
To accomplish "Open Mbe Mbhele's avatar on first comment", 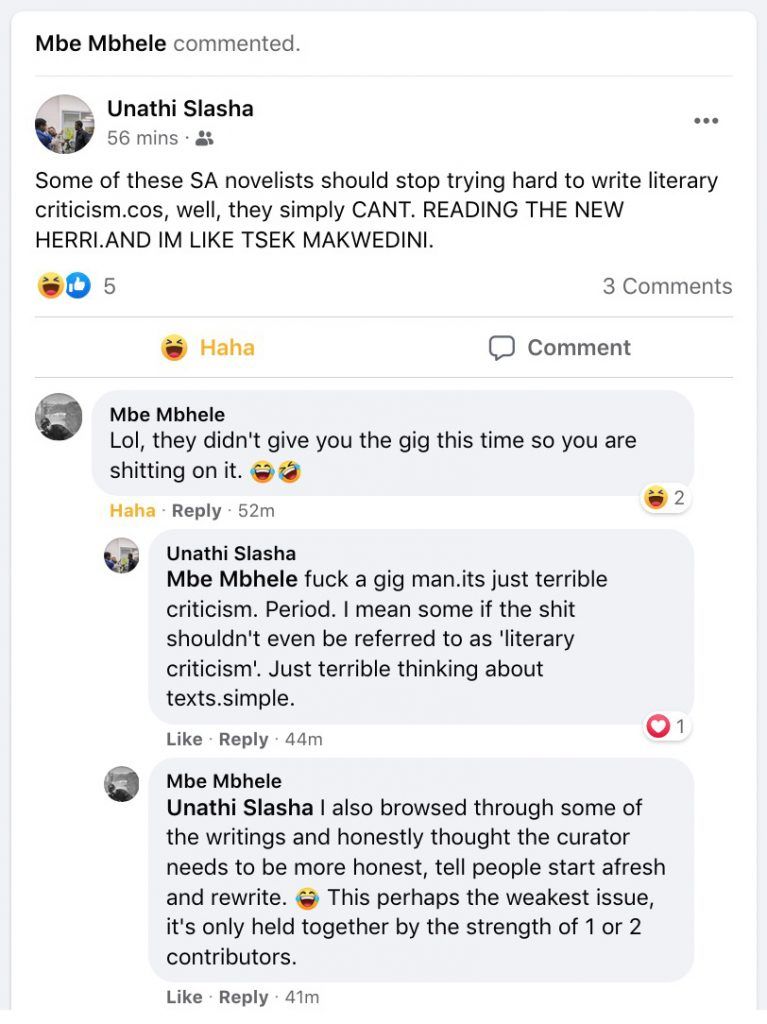I will point(59,417).
